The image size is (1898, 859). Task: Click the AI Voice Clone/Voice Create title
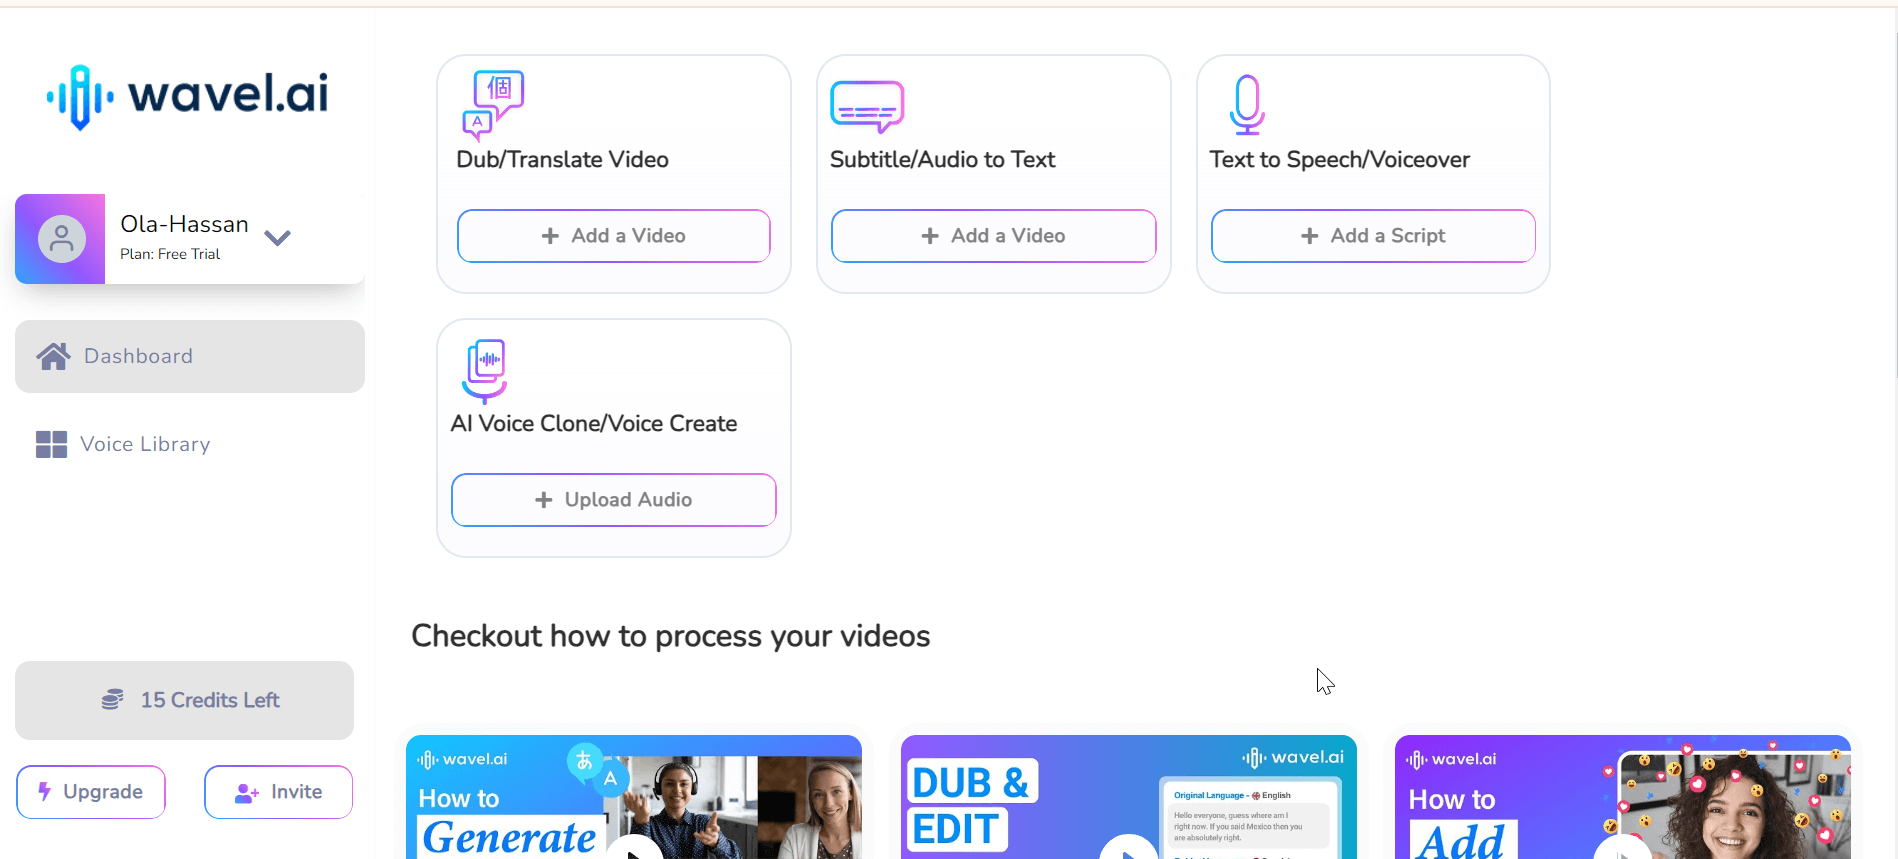pos(594,424)
